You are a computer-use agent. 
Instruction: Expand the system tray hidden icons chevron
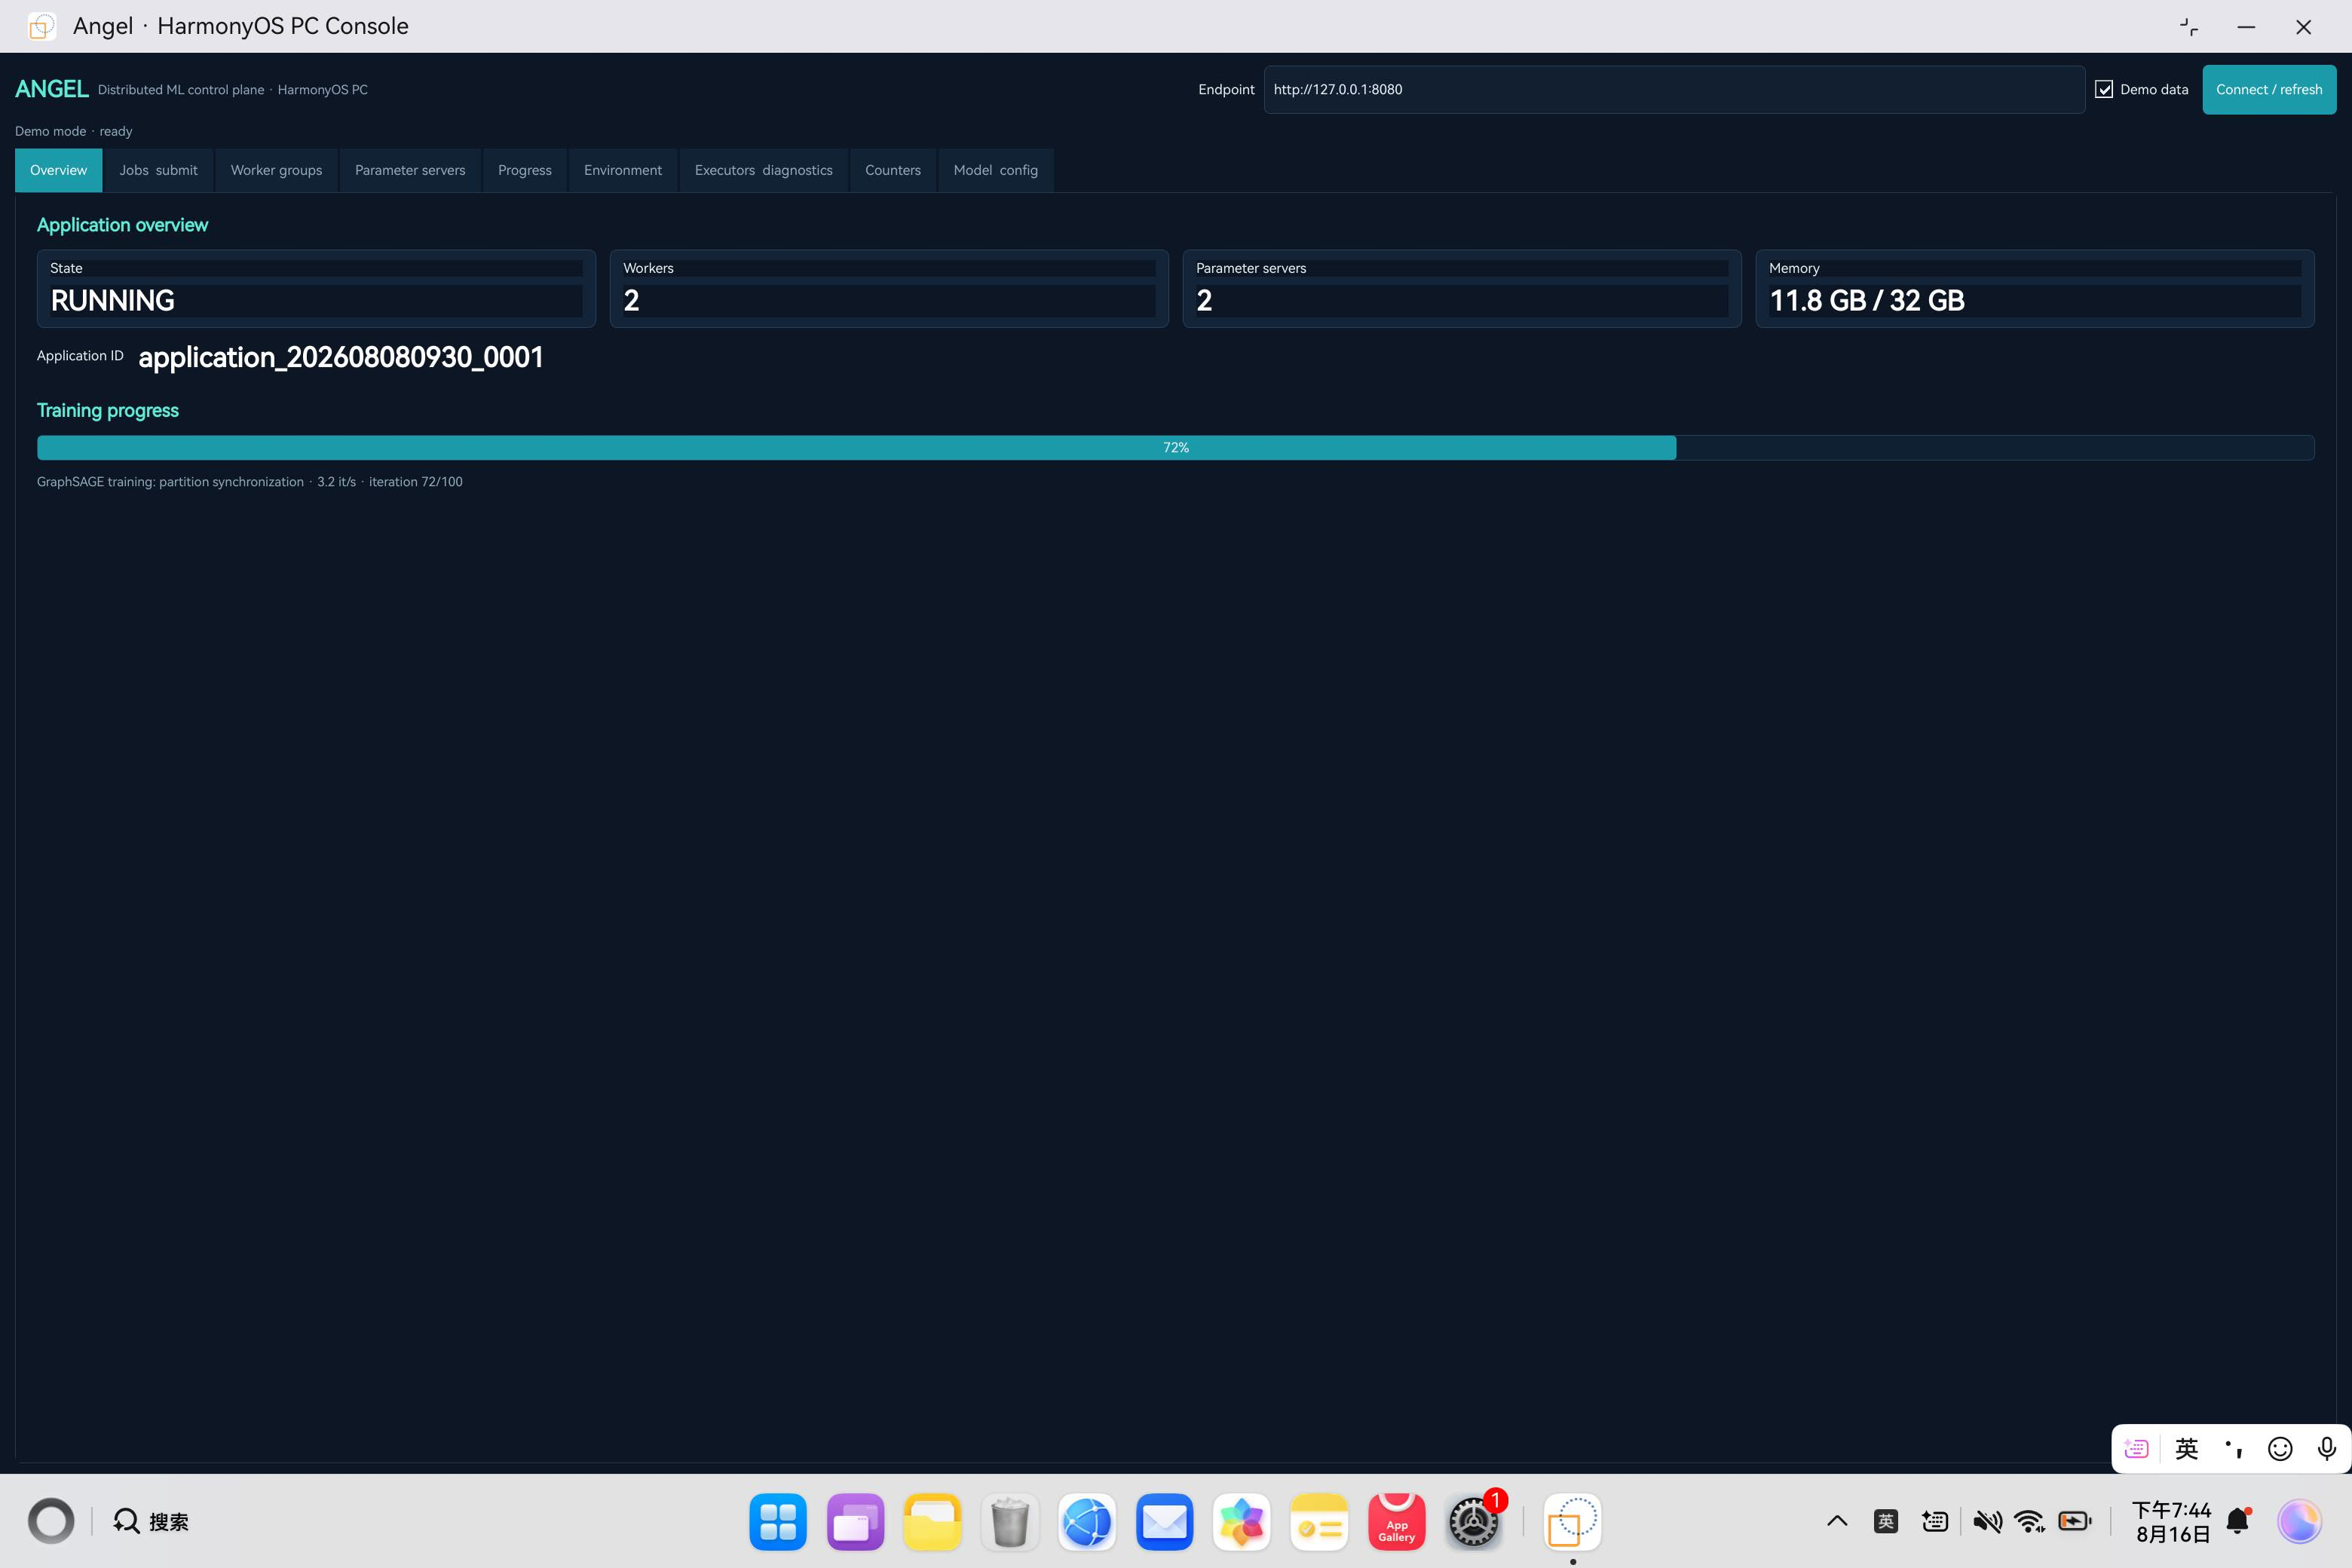(1837, 1521)
